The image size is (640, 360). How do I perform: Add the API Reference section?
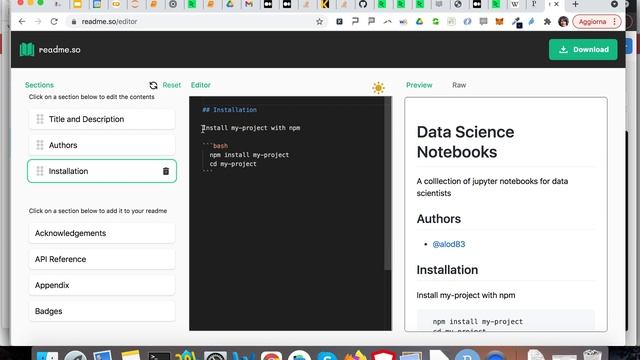pos(102,259)
